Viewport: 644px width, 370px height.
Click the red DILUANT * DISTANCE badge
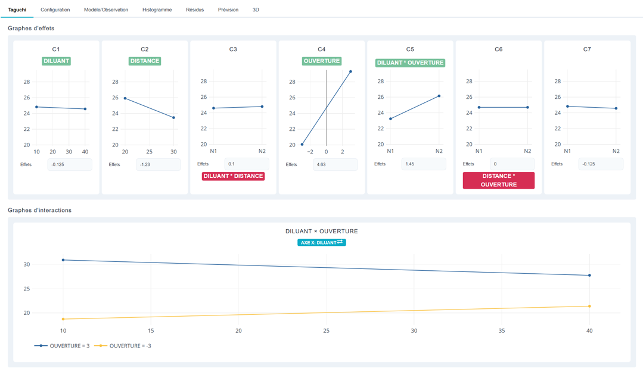[233, 176]
